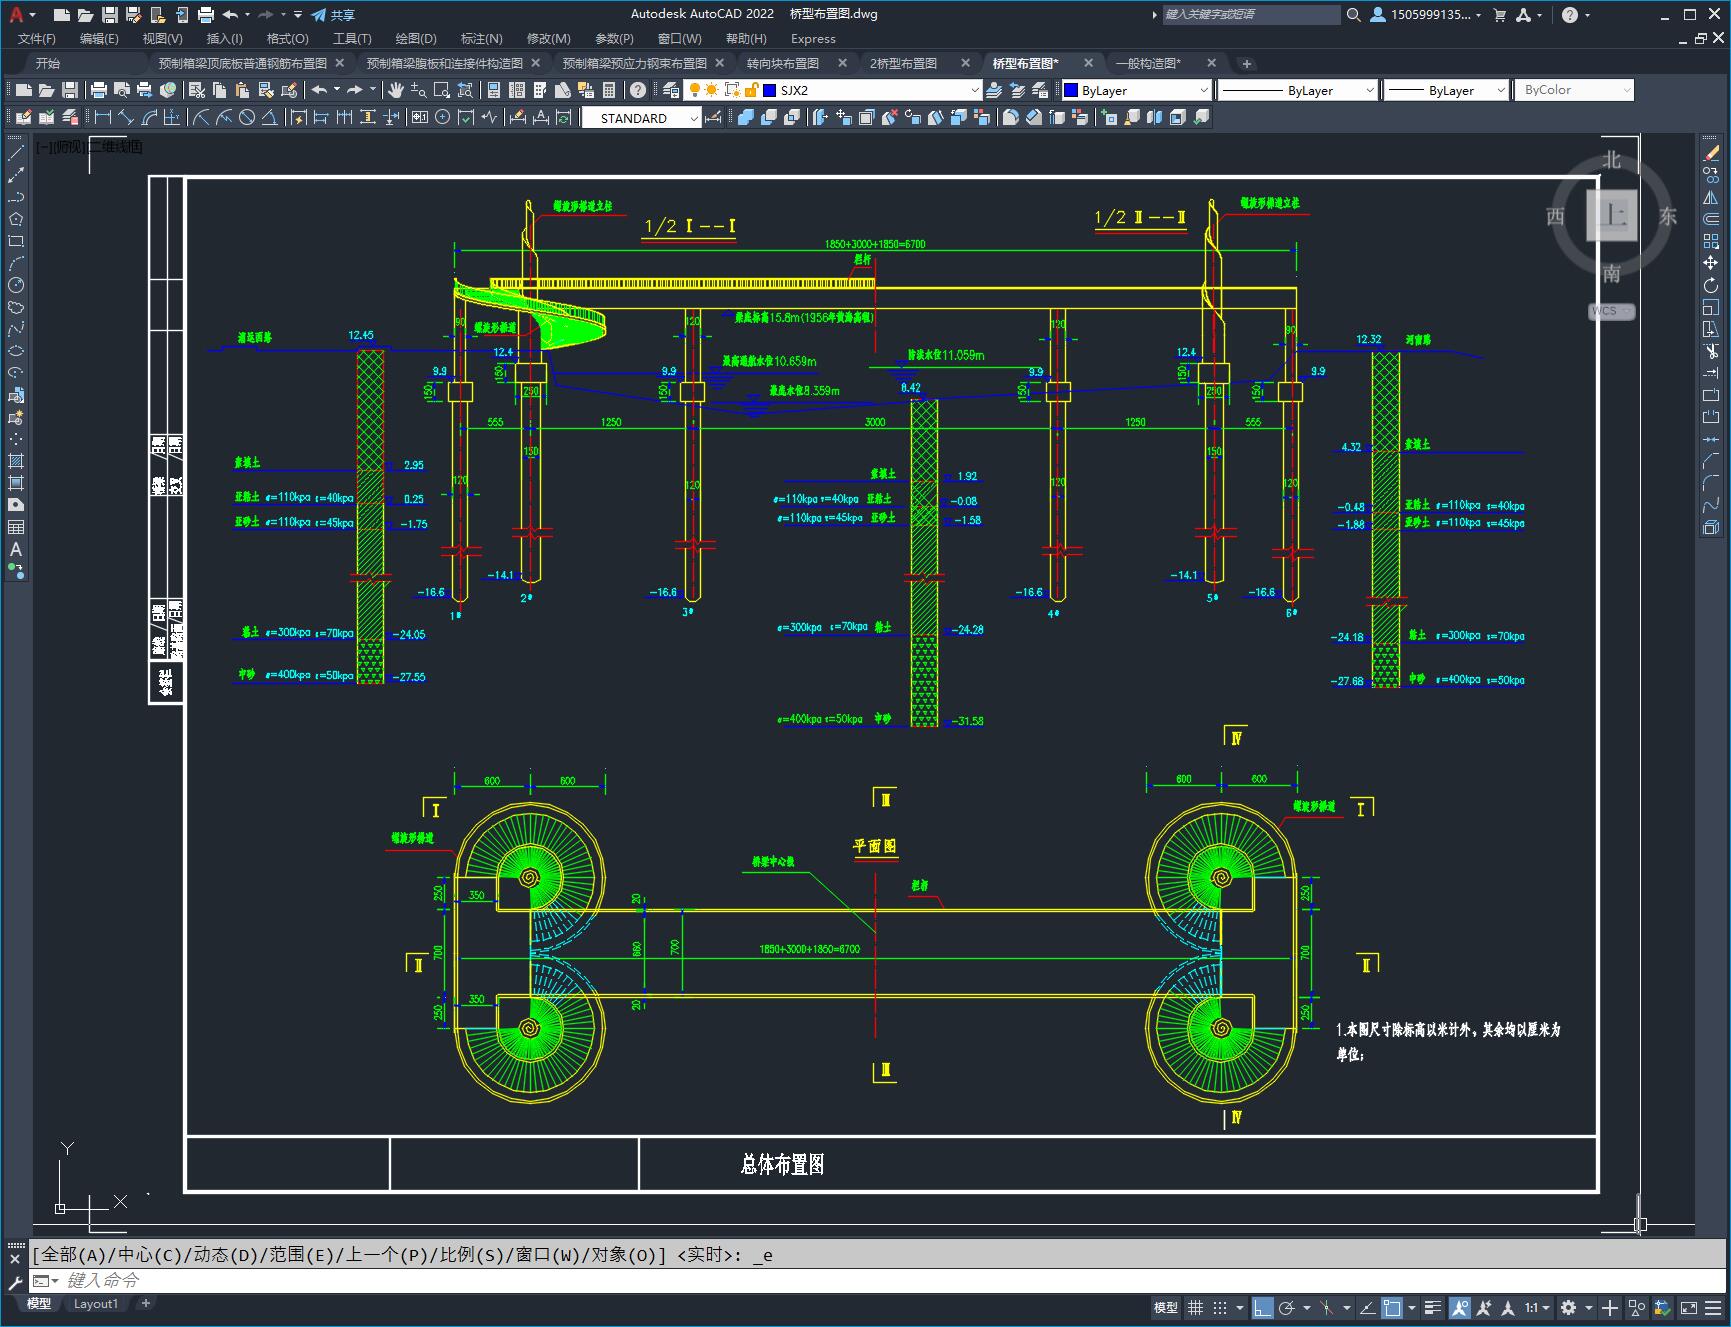This screenshot has width=1731, height=1327.
Task: Open Layer Properties Manager icon
Action: click(671, 90)
